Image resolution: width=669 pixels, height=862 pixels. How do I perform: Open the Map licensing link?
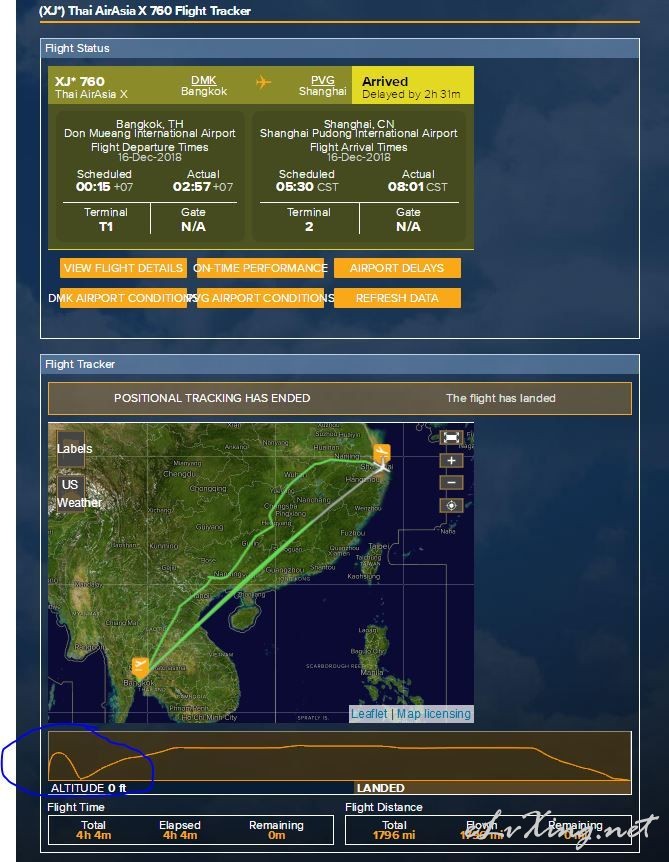point(434,714)
